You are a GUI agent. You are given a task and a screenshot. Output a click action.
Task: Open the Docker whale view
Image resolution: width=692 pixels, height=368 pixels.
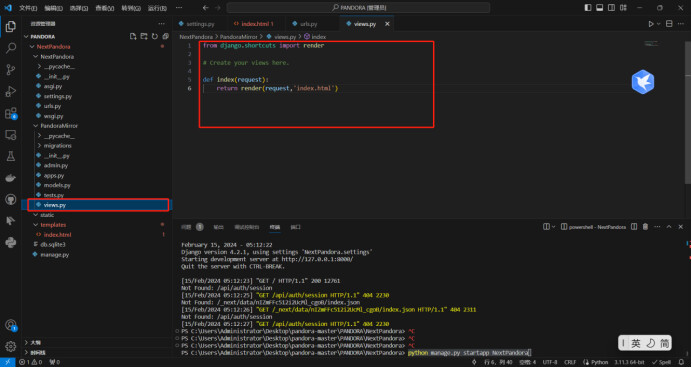click(x=11, y=178)
